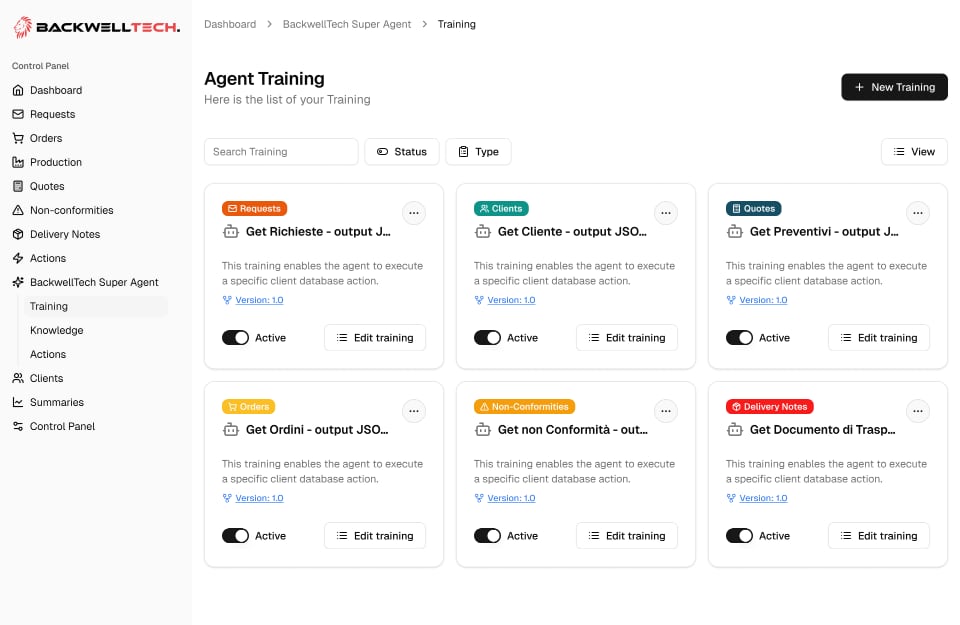Click the sparkle icon beside BackwellTech Super Agent
The image size is (960, 625).
click(x=18, y=282)
